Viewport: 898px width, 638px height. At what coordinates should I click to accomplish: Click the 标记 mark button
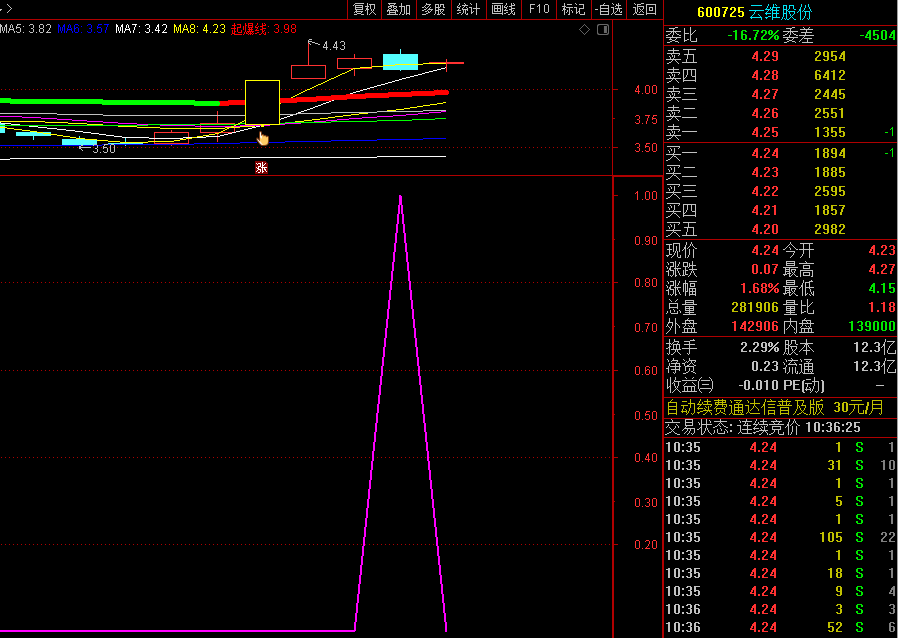pyautogui.click(x=573, y=10)
